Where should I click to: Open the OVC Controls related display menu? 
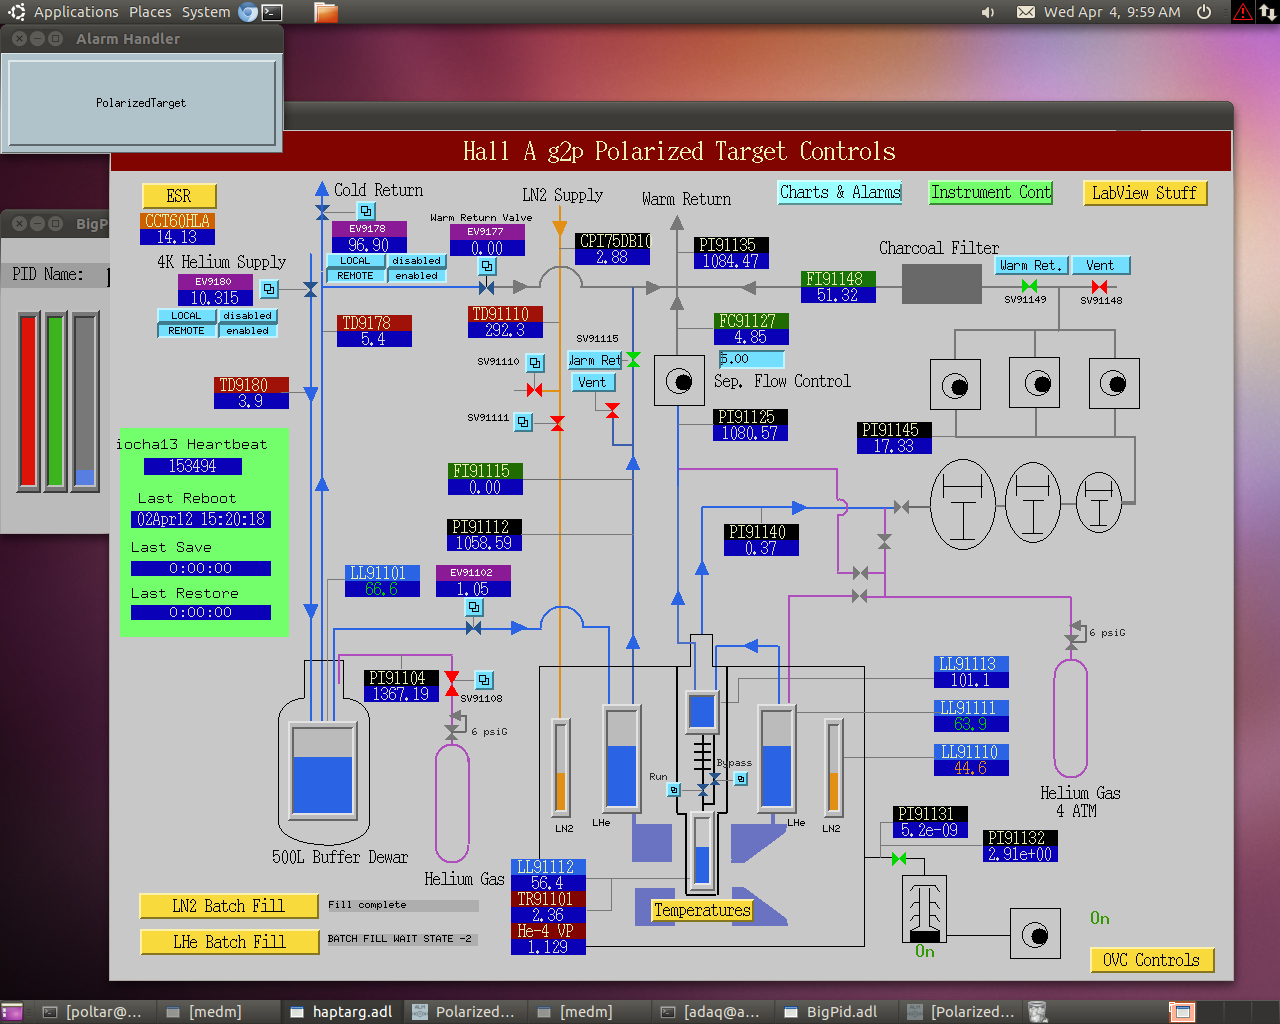(1152, 960)
